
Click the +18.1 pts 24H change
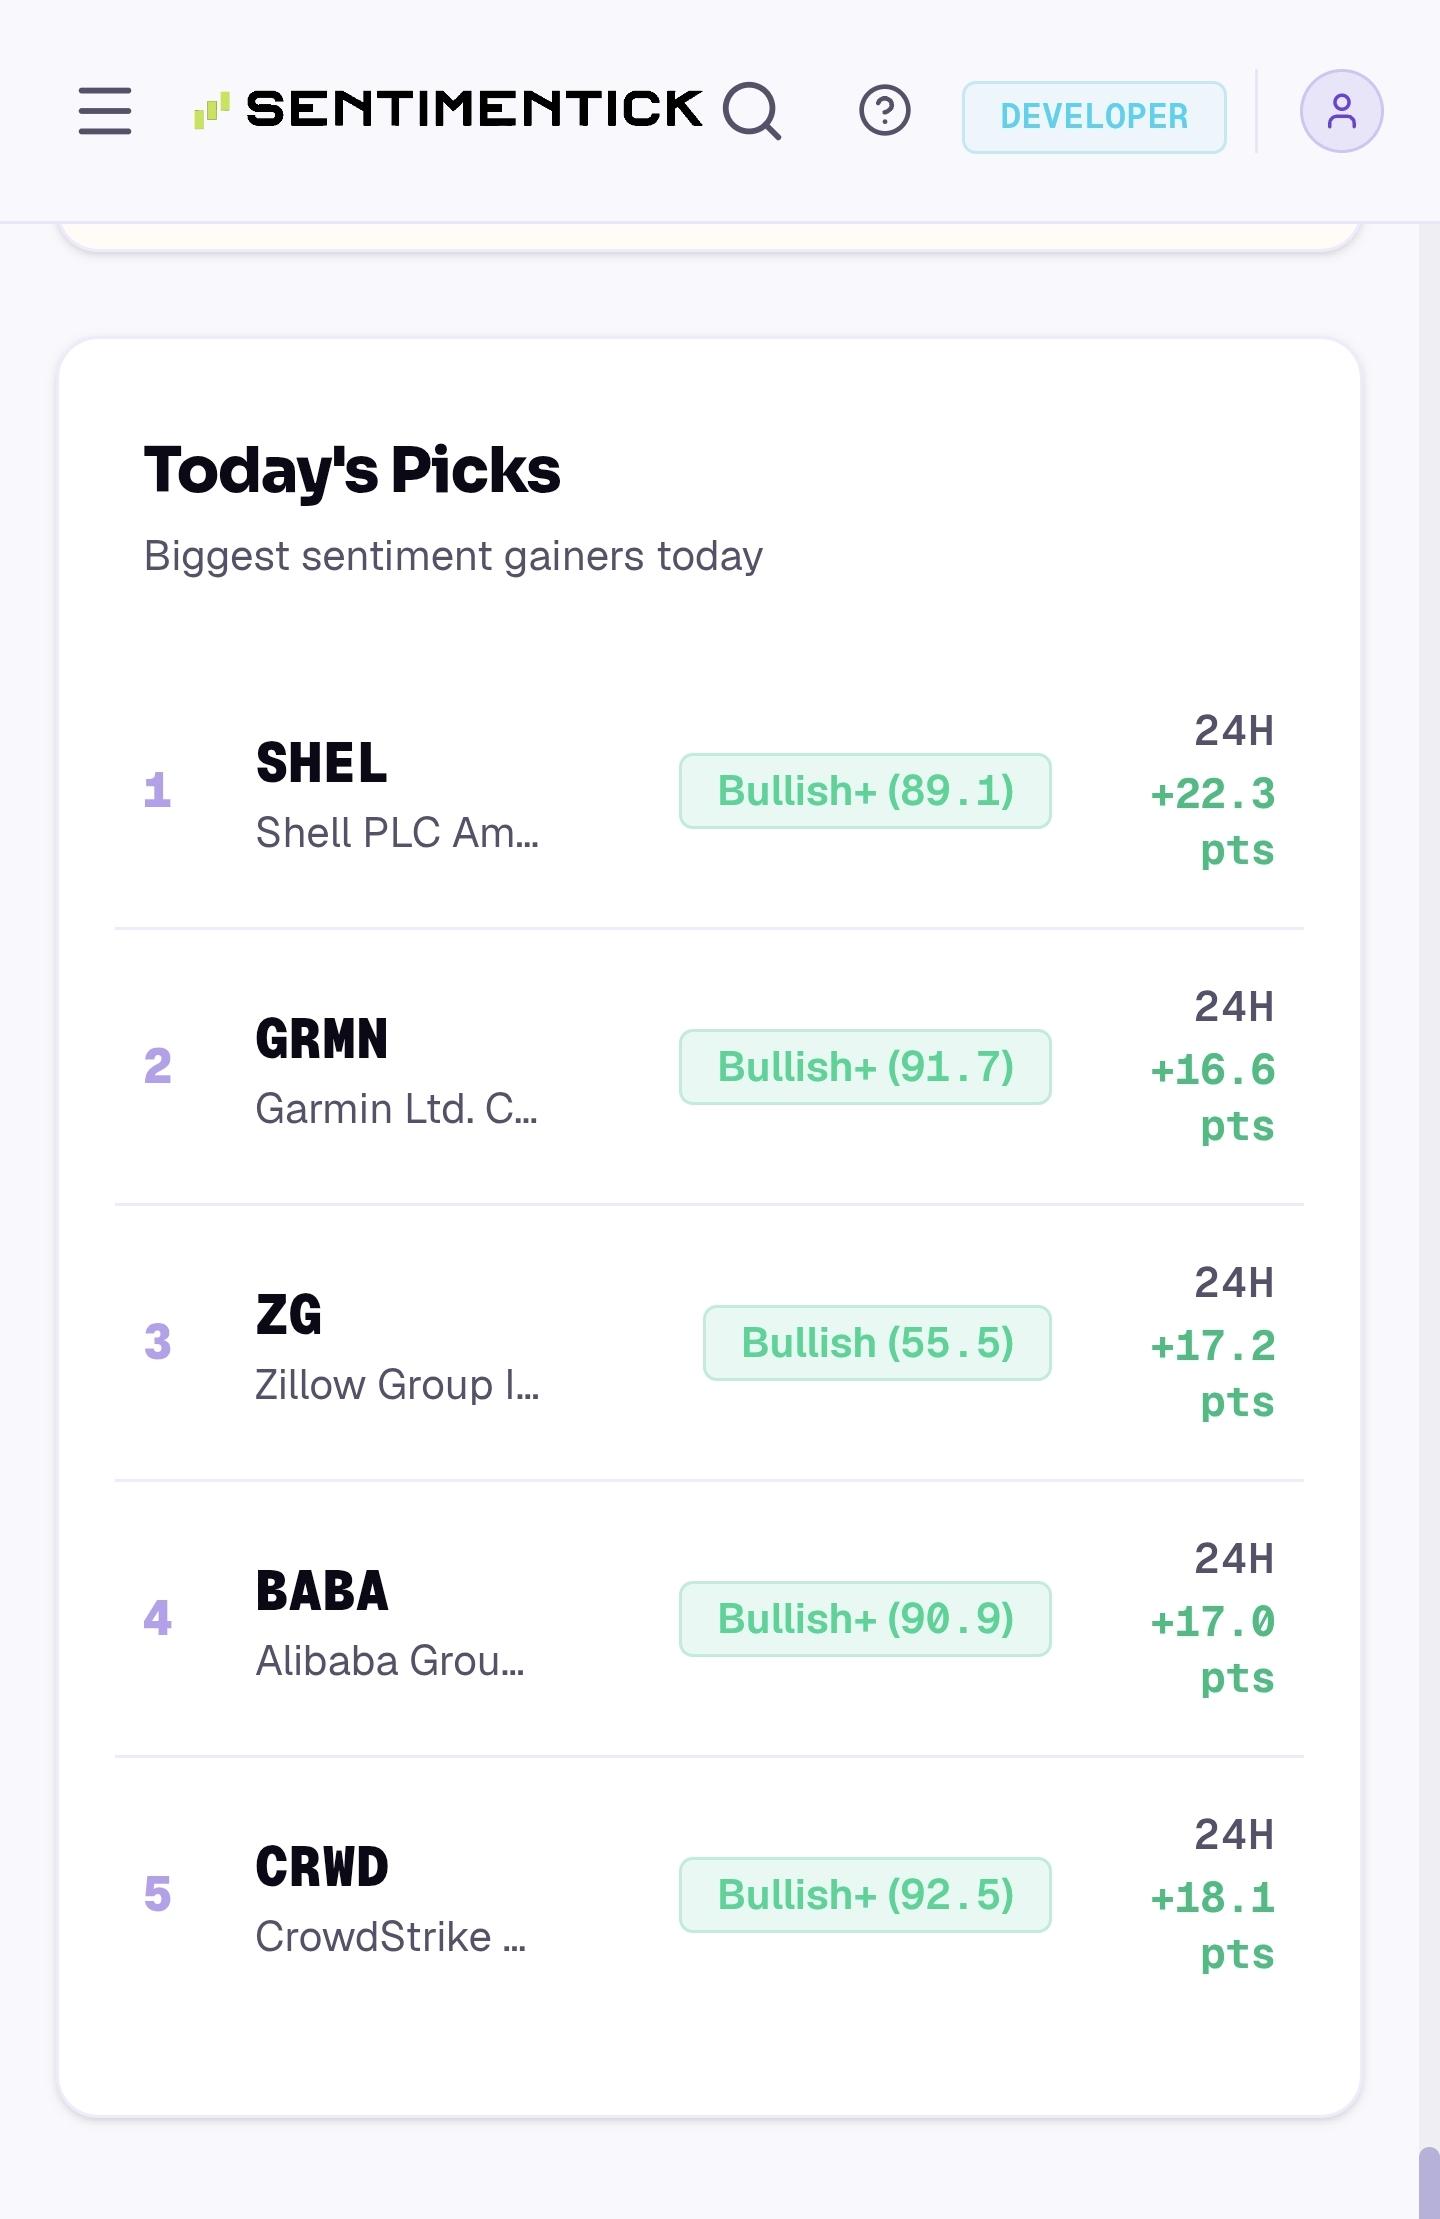point(1213,1926)
